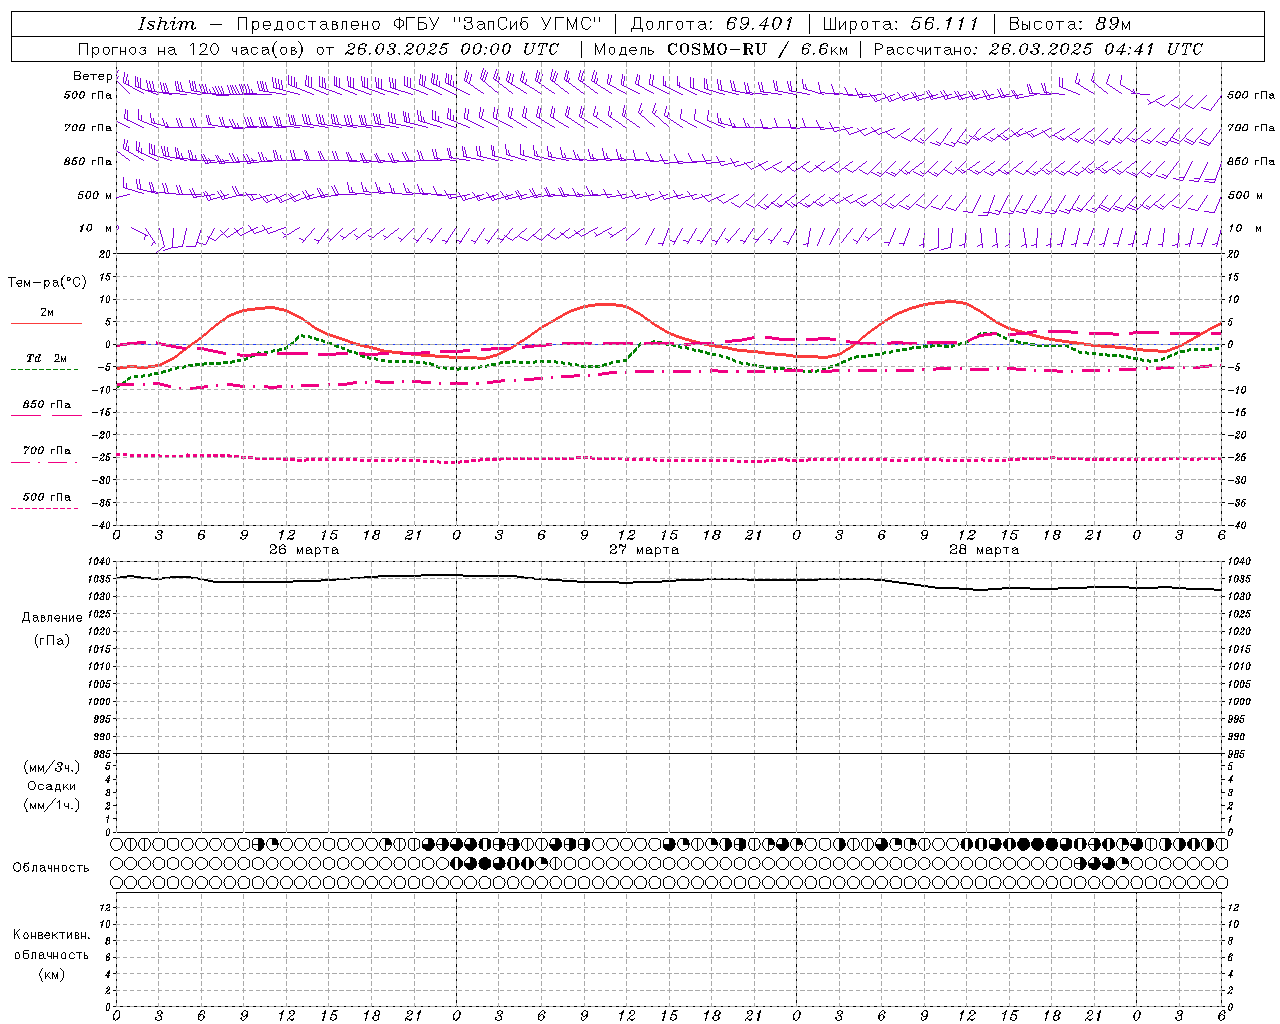Click the station name "Ishim" in header
Screen dimensions: 1280x1024
166,24
